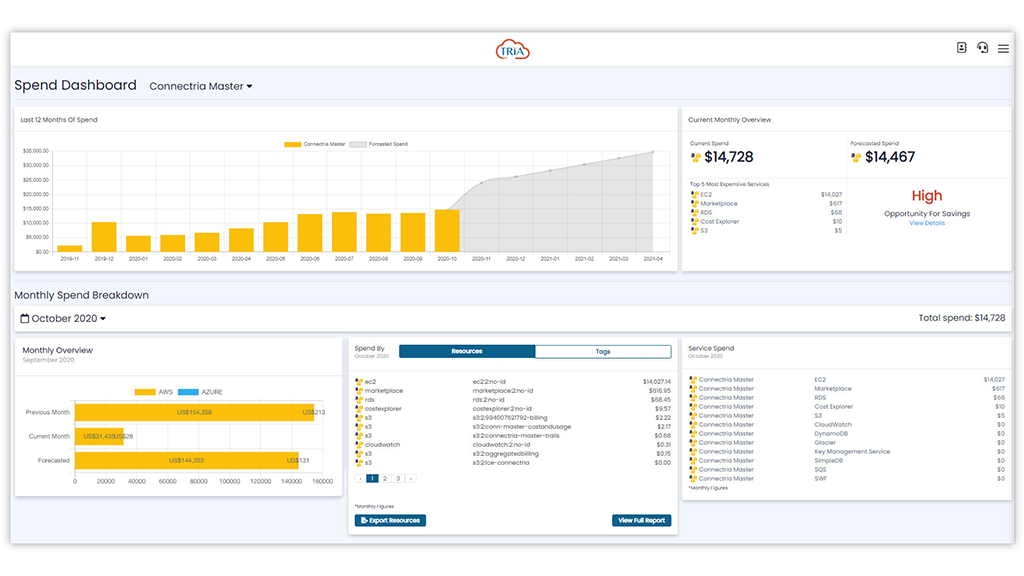Toggle AWS legend in Monthly Overview chart
The height and width of the screenshot is (576, 1024).
(x=153, y=392)
